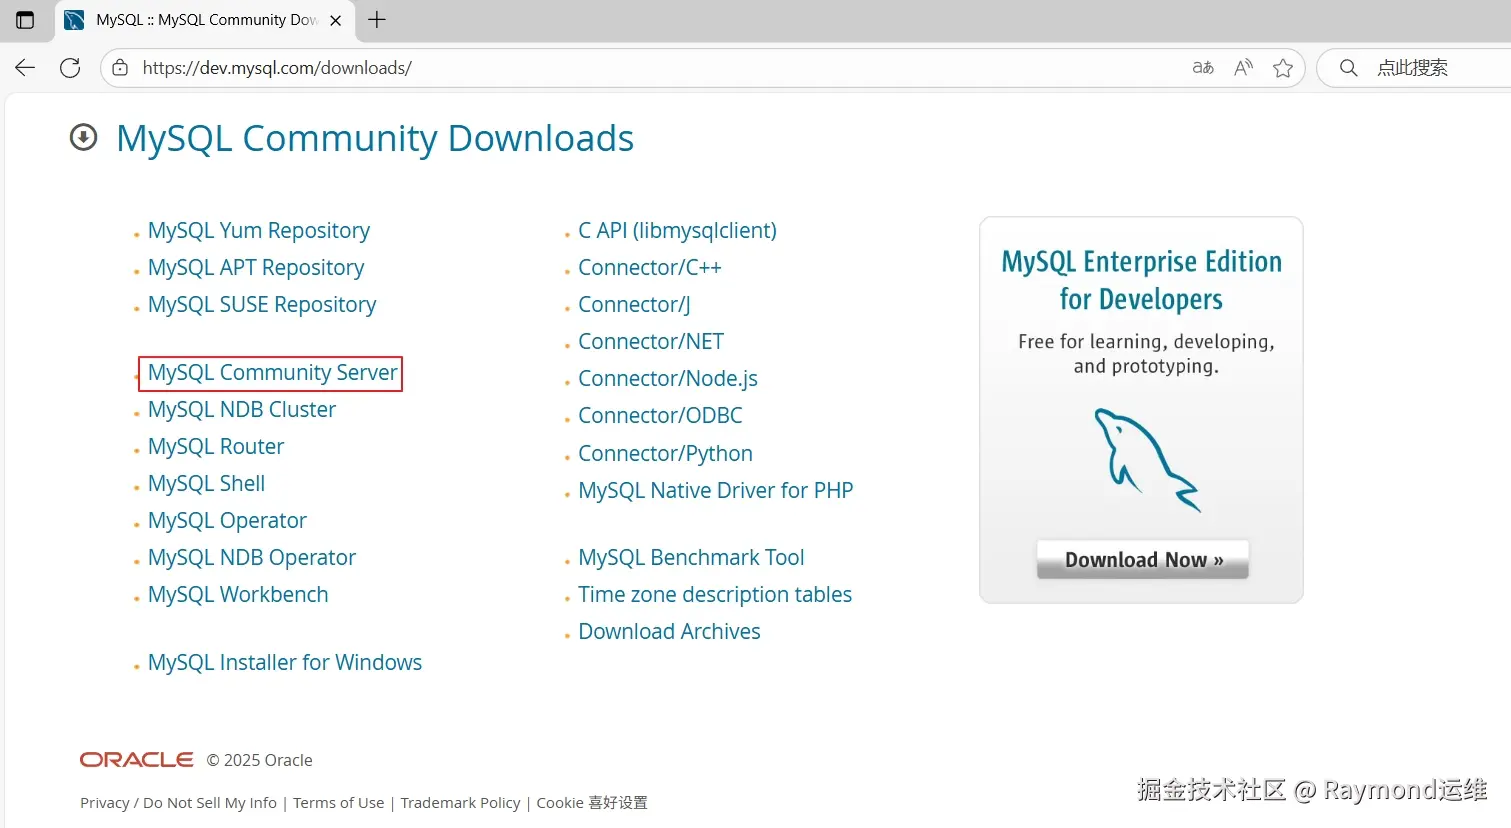Click MySQL Enterprise Edition for Developers title

point(1142,280)
